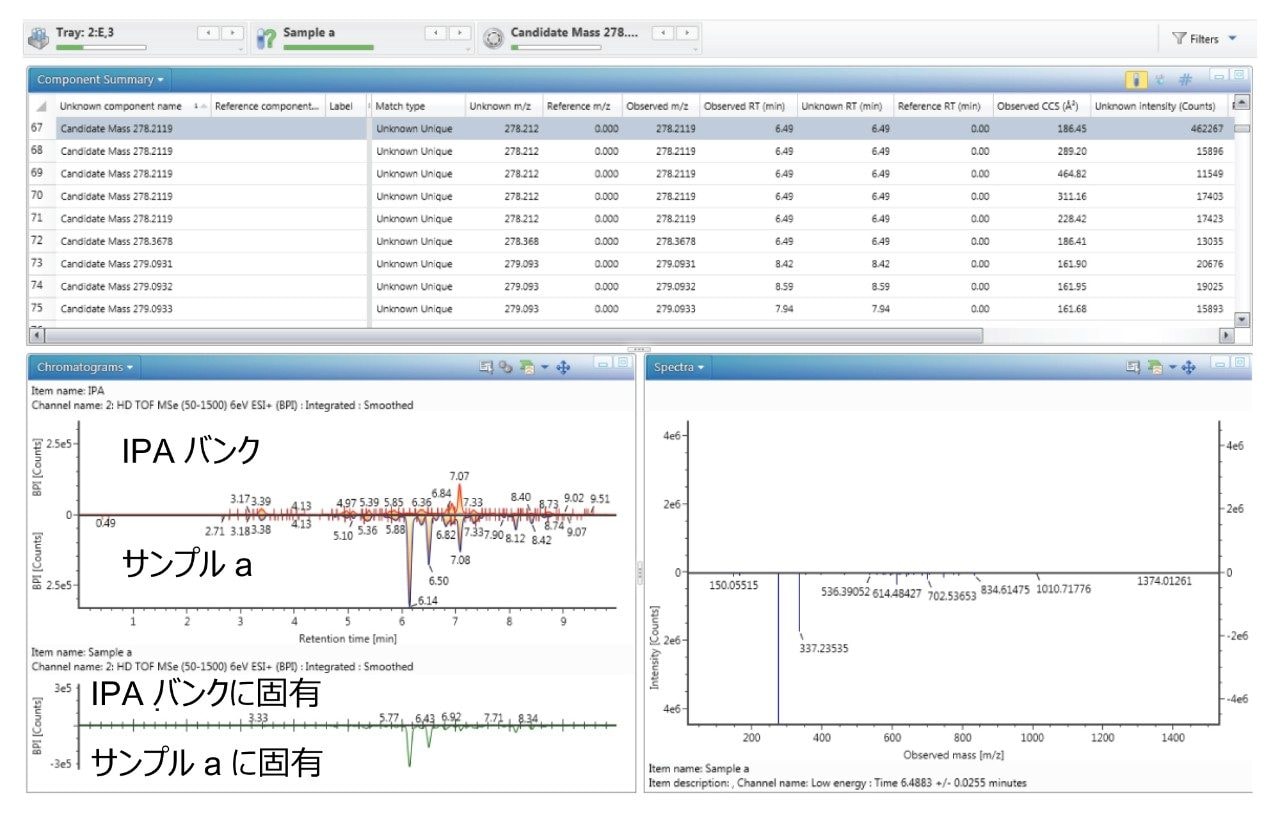Click the Tray progress bar
The width and height of the screenshot is (1280, 814).
pyautogui.click(x=101, y=47)
